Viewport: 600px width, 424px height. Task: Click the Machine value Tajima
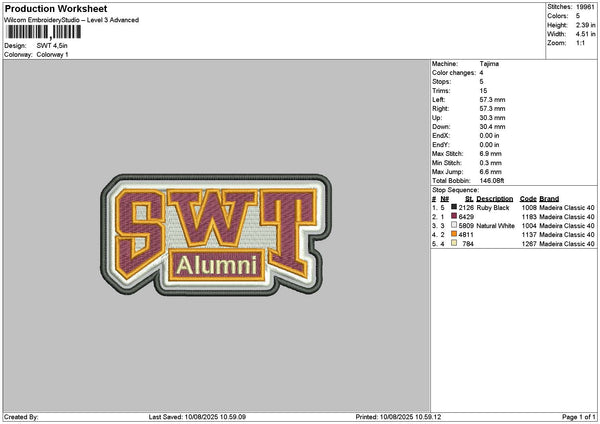[x=489, y=64]
